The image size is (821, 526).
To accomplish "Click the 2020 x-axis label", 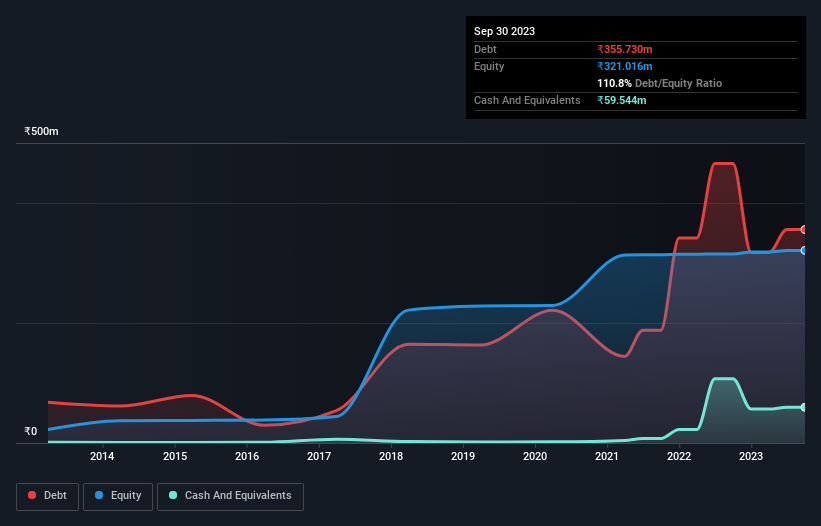I will click(535, 456).
